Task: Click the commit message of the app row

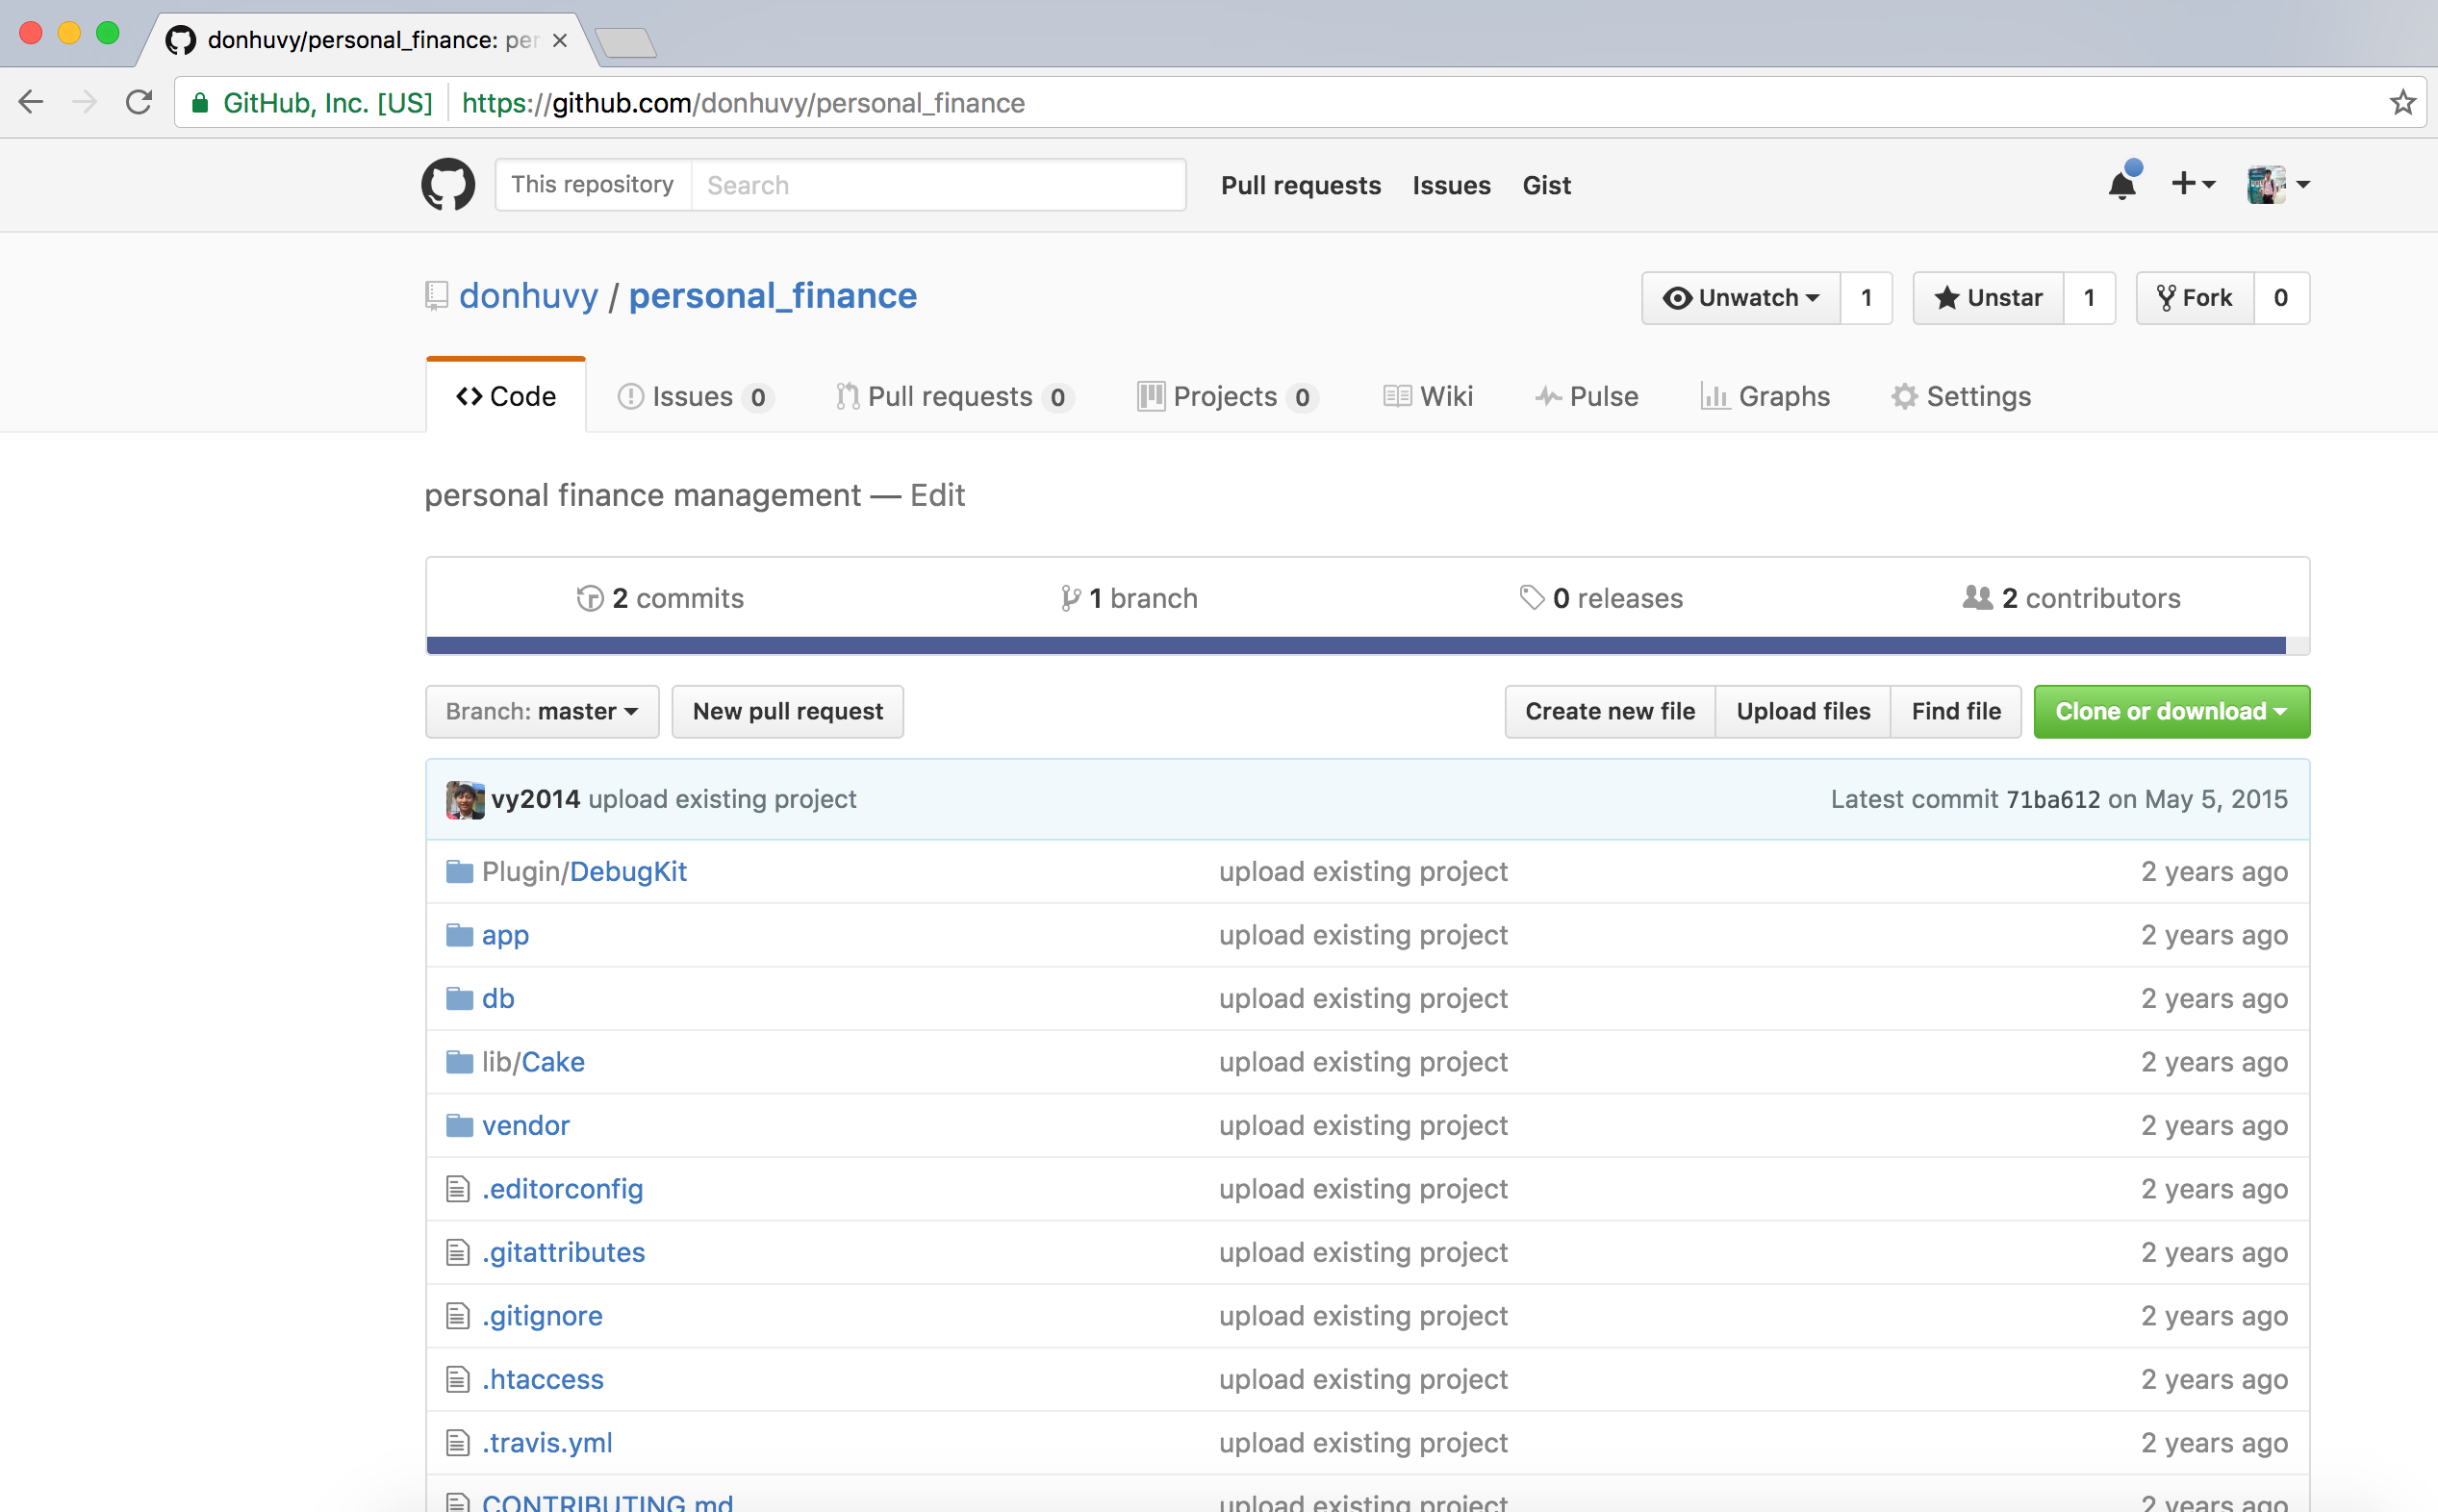Action: (1363, 935)
